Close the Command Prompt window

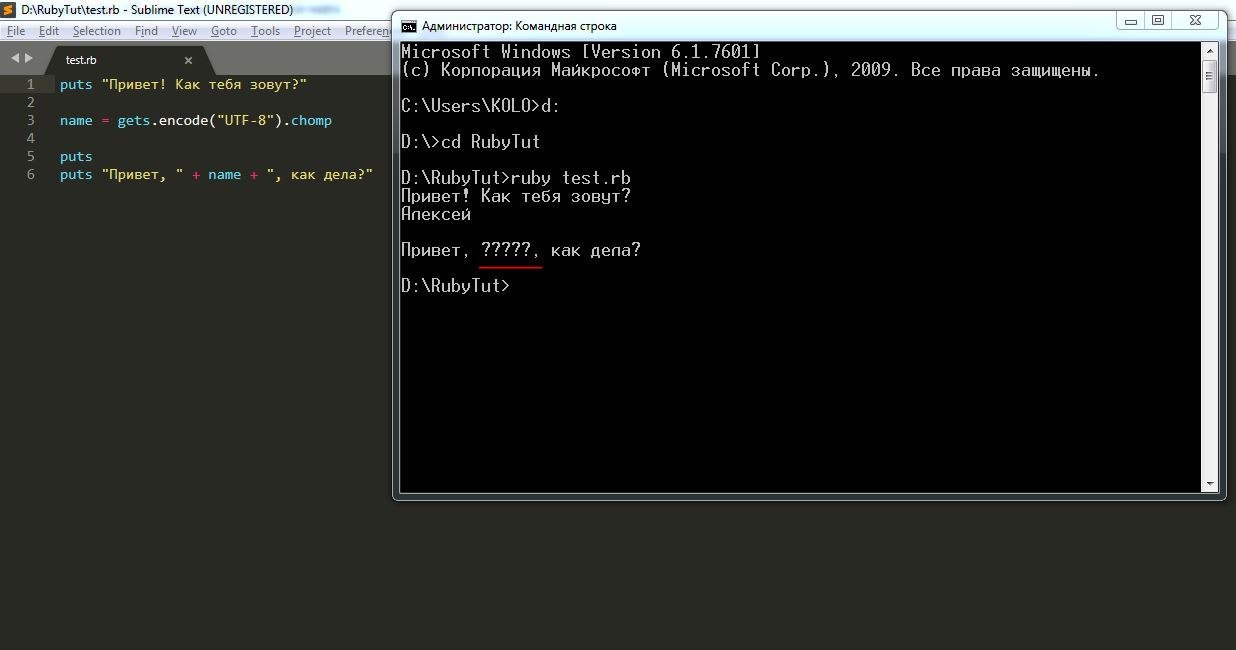[x=1196, y=20]
